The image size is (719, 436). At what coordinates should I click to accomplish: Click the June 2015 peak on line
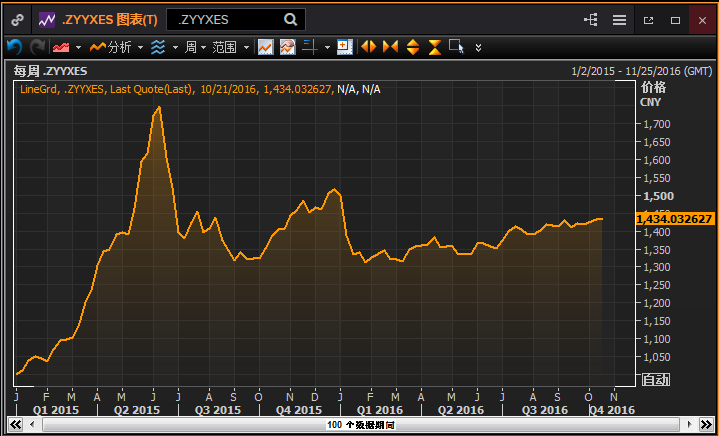pos(159,107)
